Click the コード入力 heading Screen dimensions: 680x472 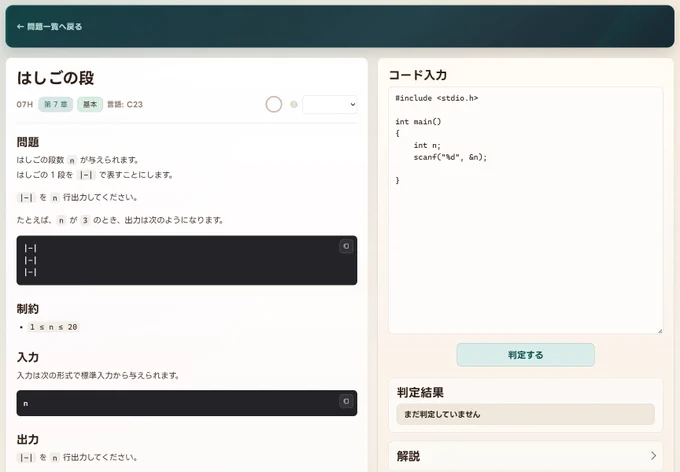pos(418,75)
